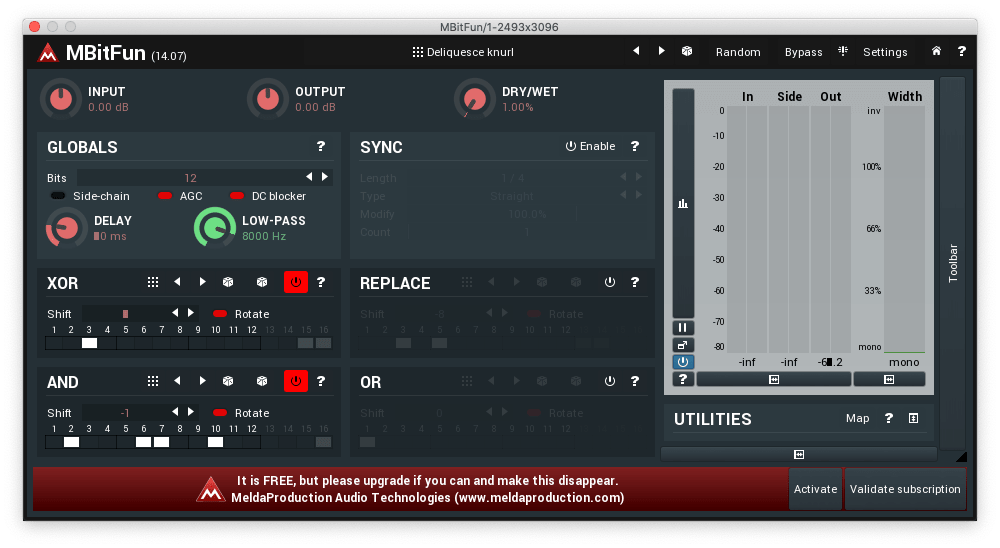Click the MeldaProduction logo in banner
This screenshot has height=548, width=1000.
tap(210, 489)
